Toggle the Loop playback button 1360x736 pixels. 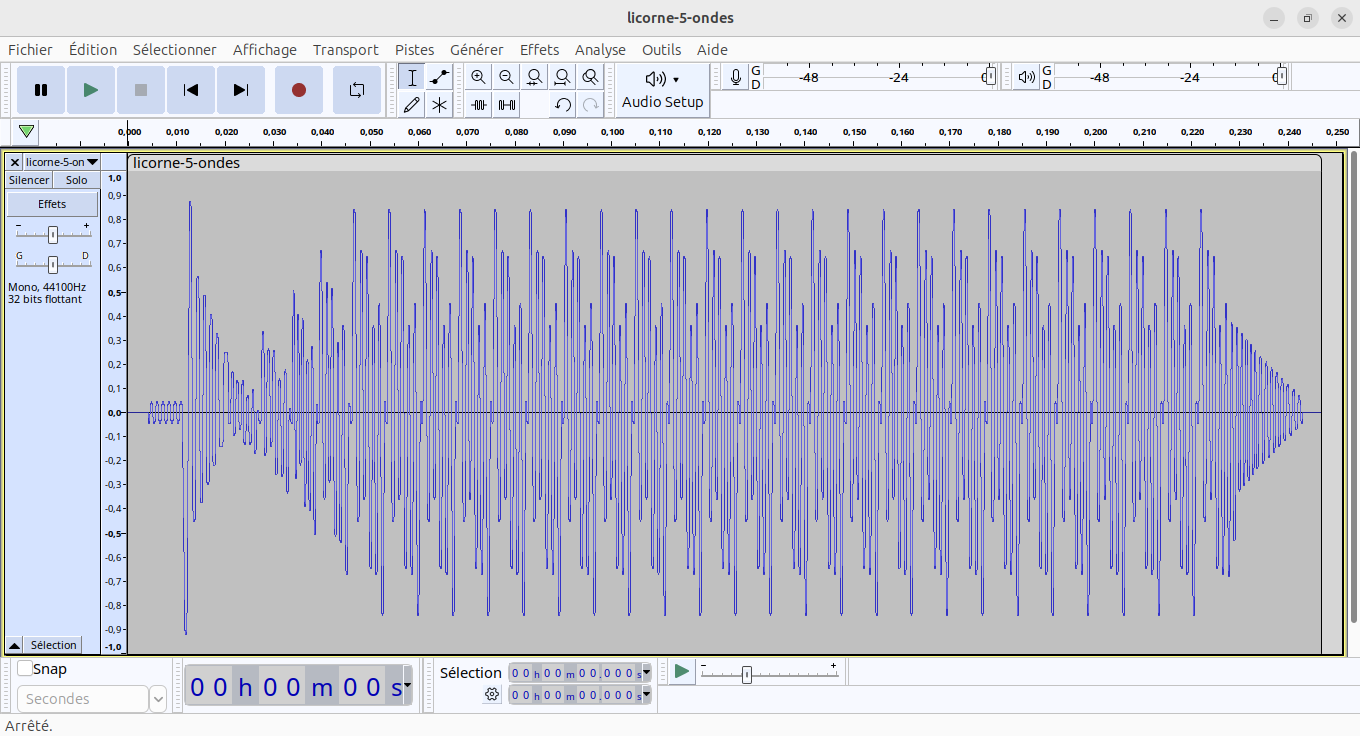tap(357, 90)
